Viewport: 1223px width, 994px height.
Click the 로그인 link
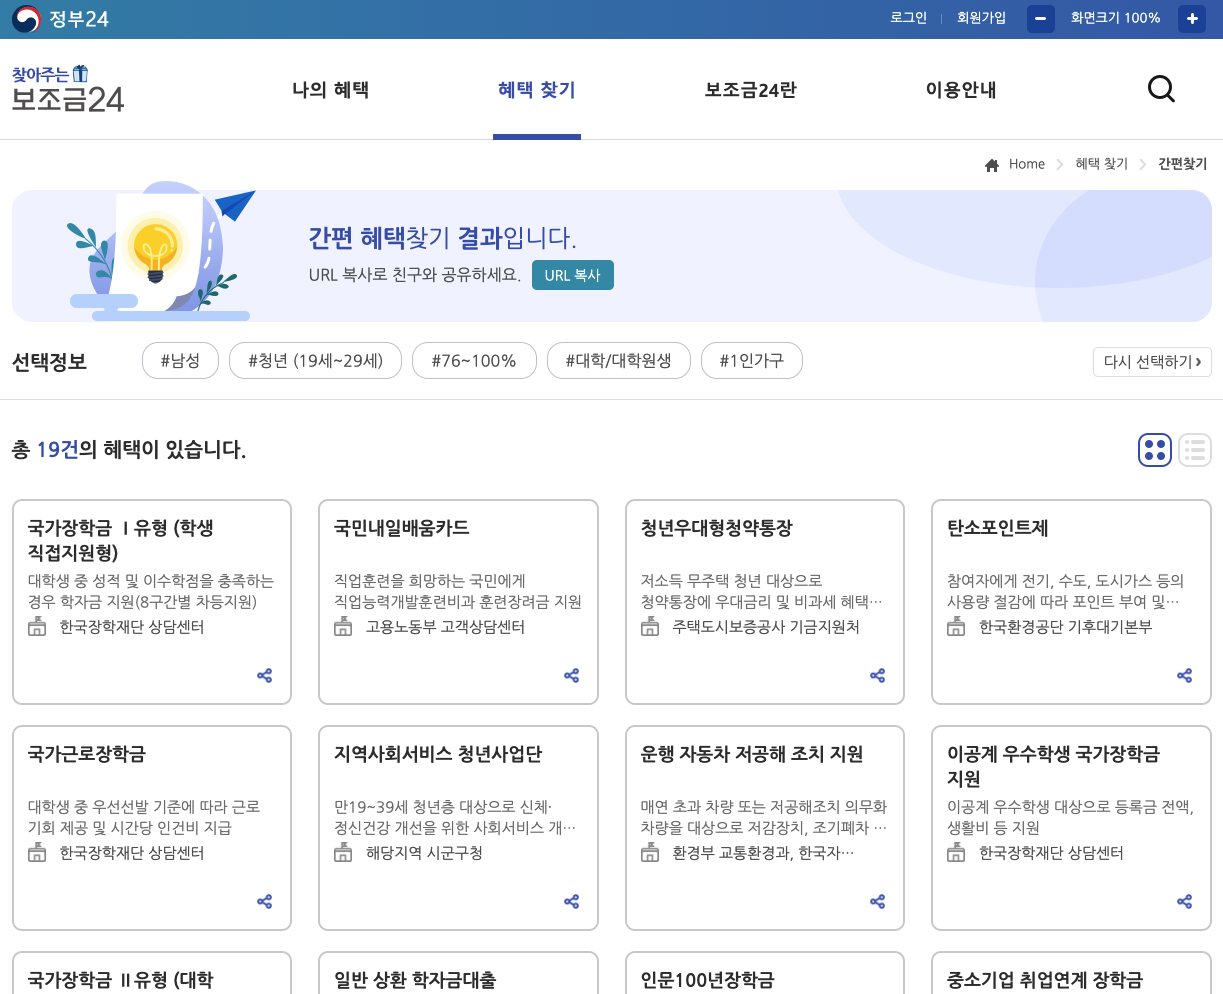[x=909, y=18]
